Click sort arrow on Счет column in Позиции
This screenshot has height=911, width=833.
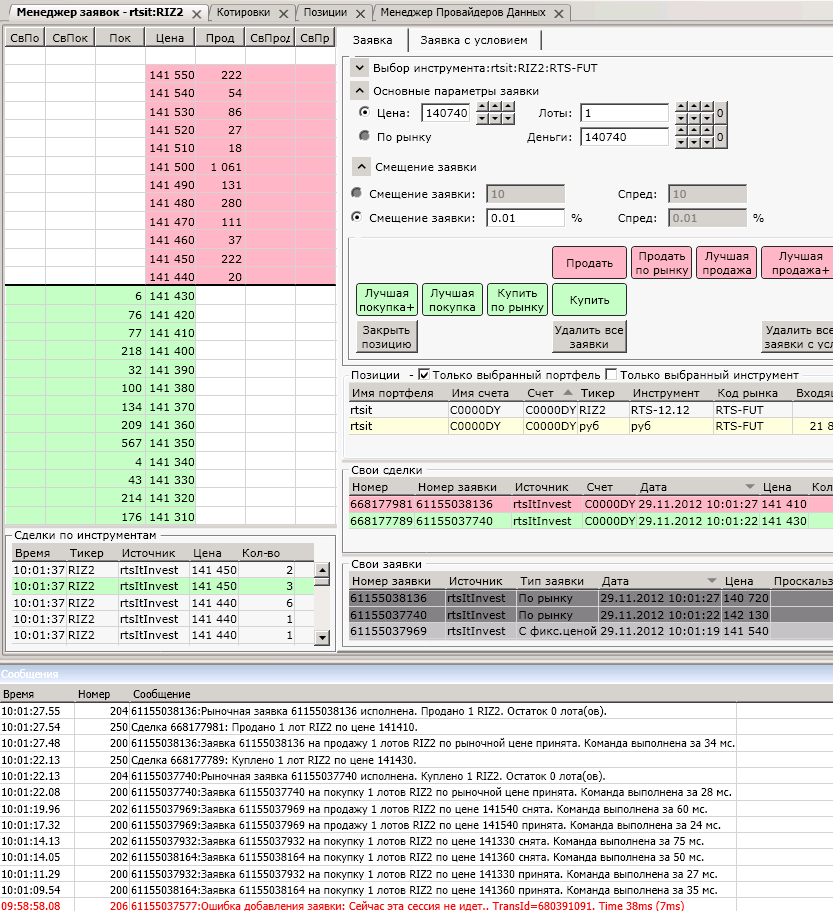click(x=568, y=393)
